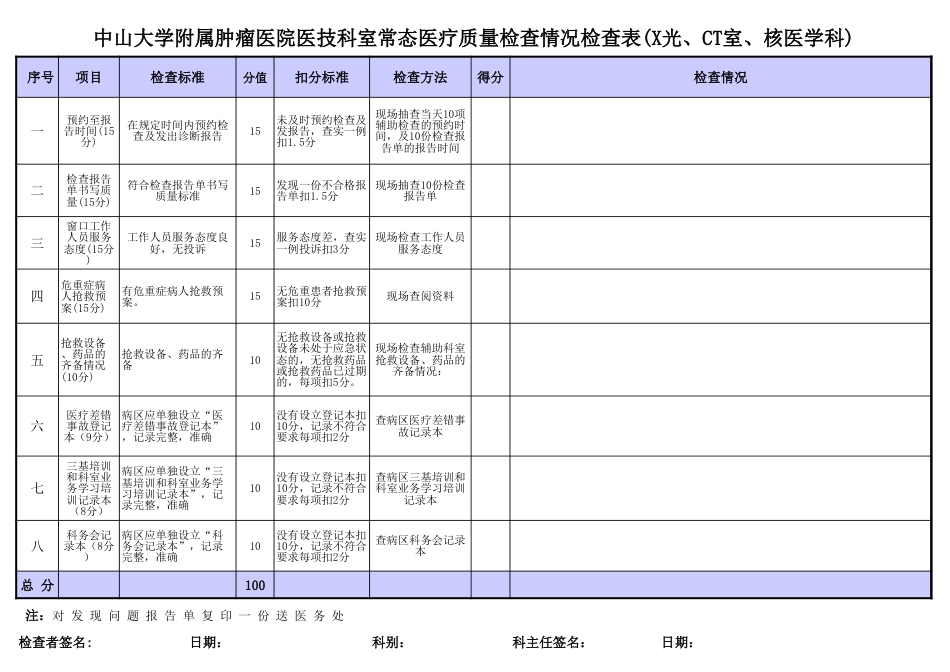This screenshot has width=950, height=672.
Task: Click 发现一份不合格报告单扣1.5分 cell
Action: click(x=322, y=190)
